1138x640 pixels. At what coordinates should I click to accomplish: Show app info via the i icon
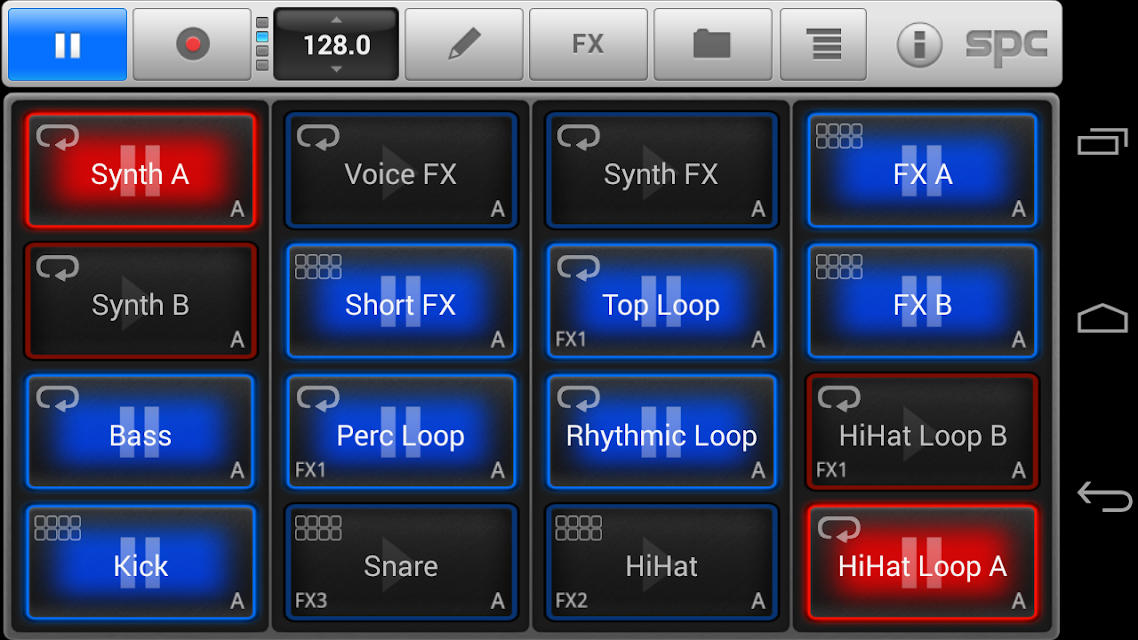pyautogui.click(x=919, y=45)
